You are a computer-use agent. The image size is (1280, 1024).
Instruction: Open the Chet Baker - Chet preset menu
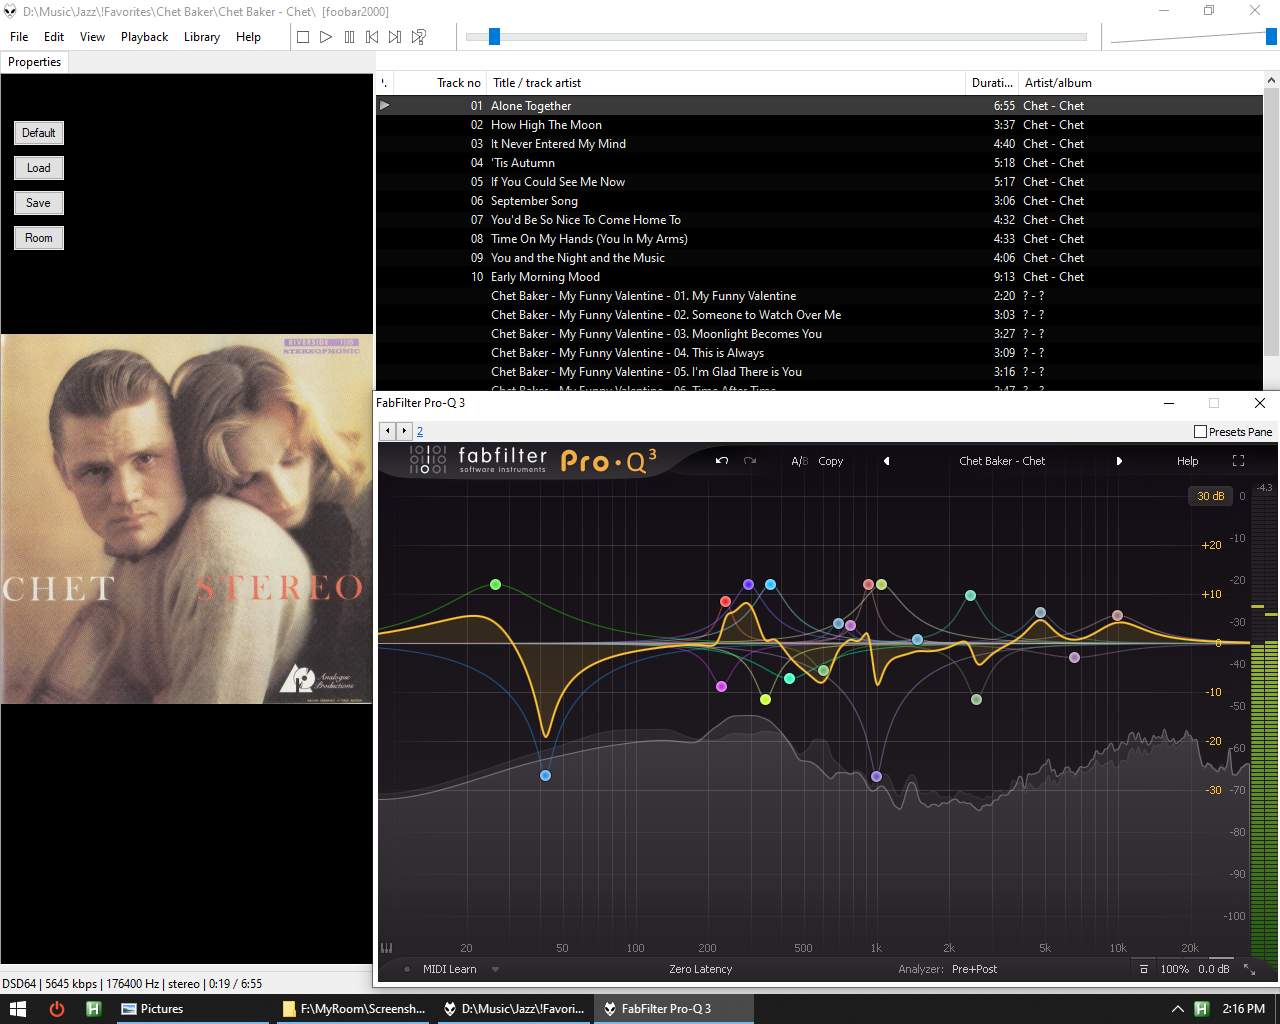[x=1002, y=461]
